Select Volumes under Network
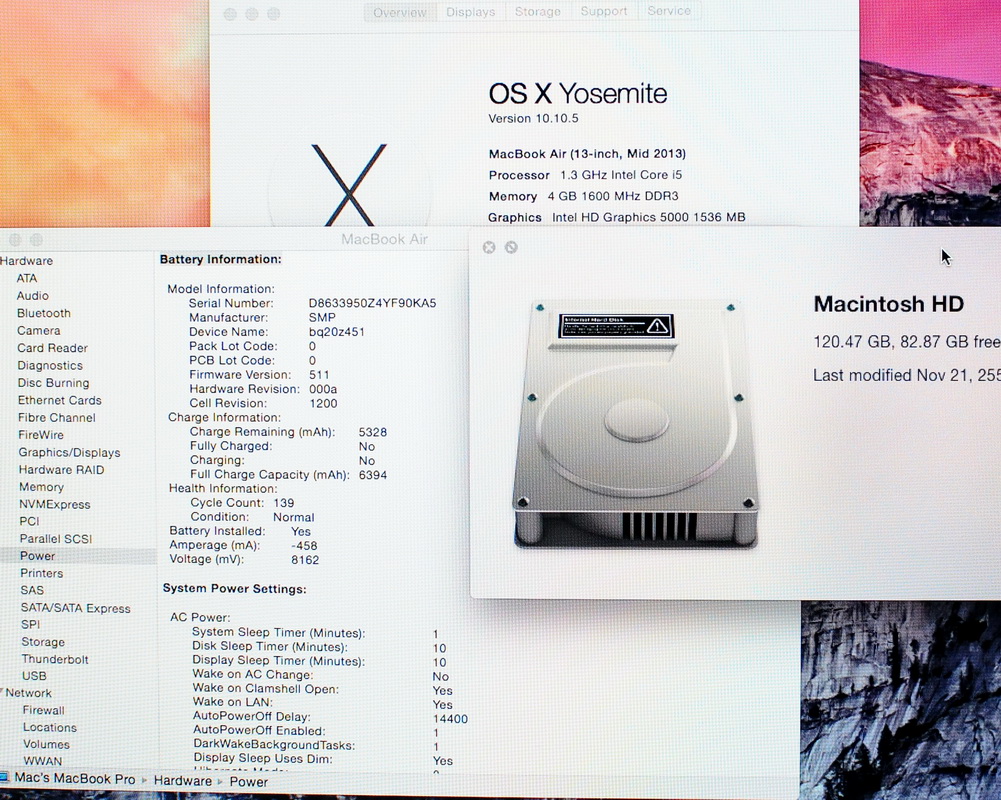 coord(47,744)
